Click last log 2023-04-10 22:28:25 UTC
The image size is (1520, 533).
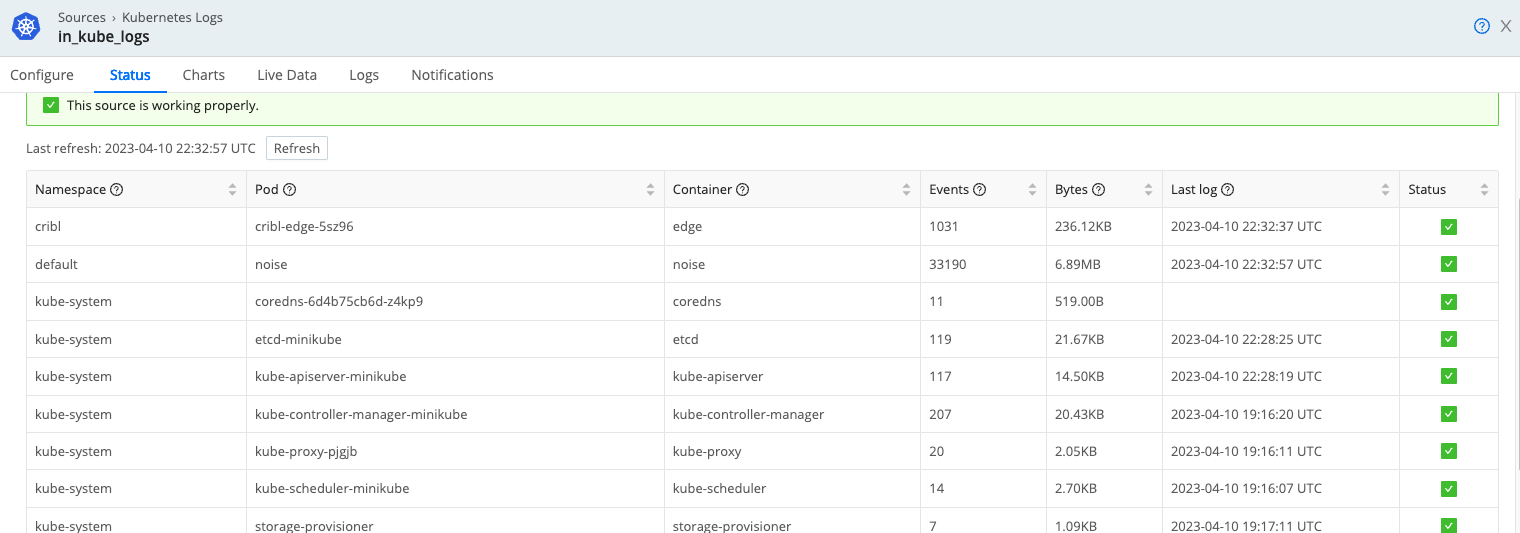coord(1246,339)
